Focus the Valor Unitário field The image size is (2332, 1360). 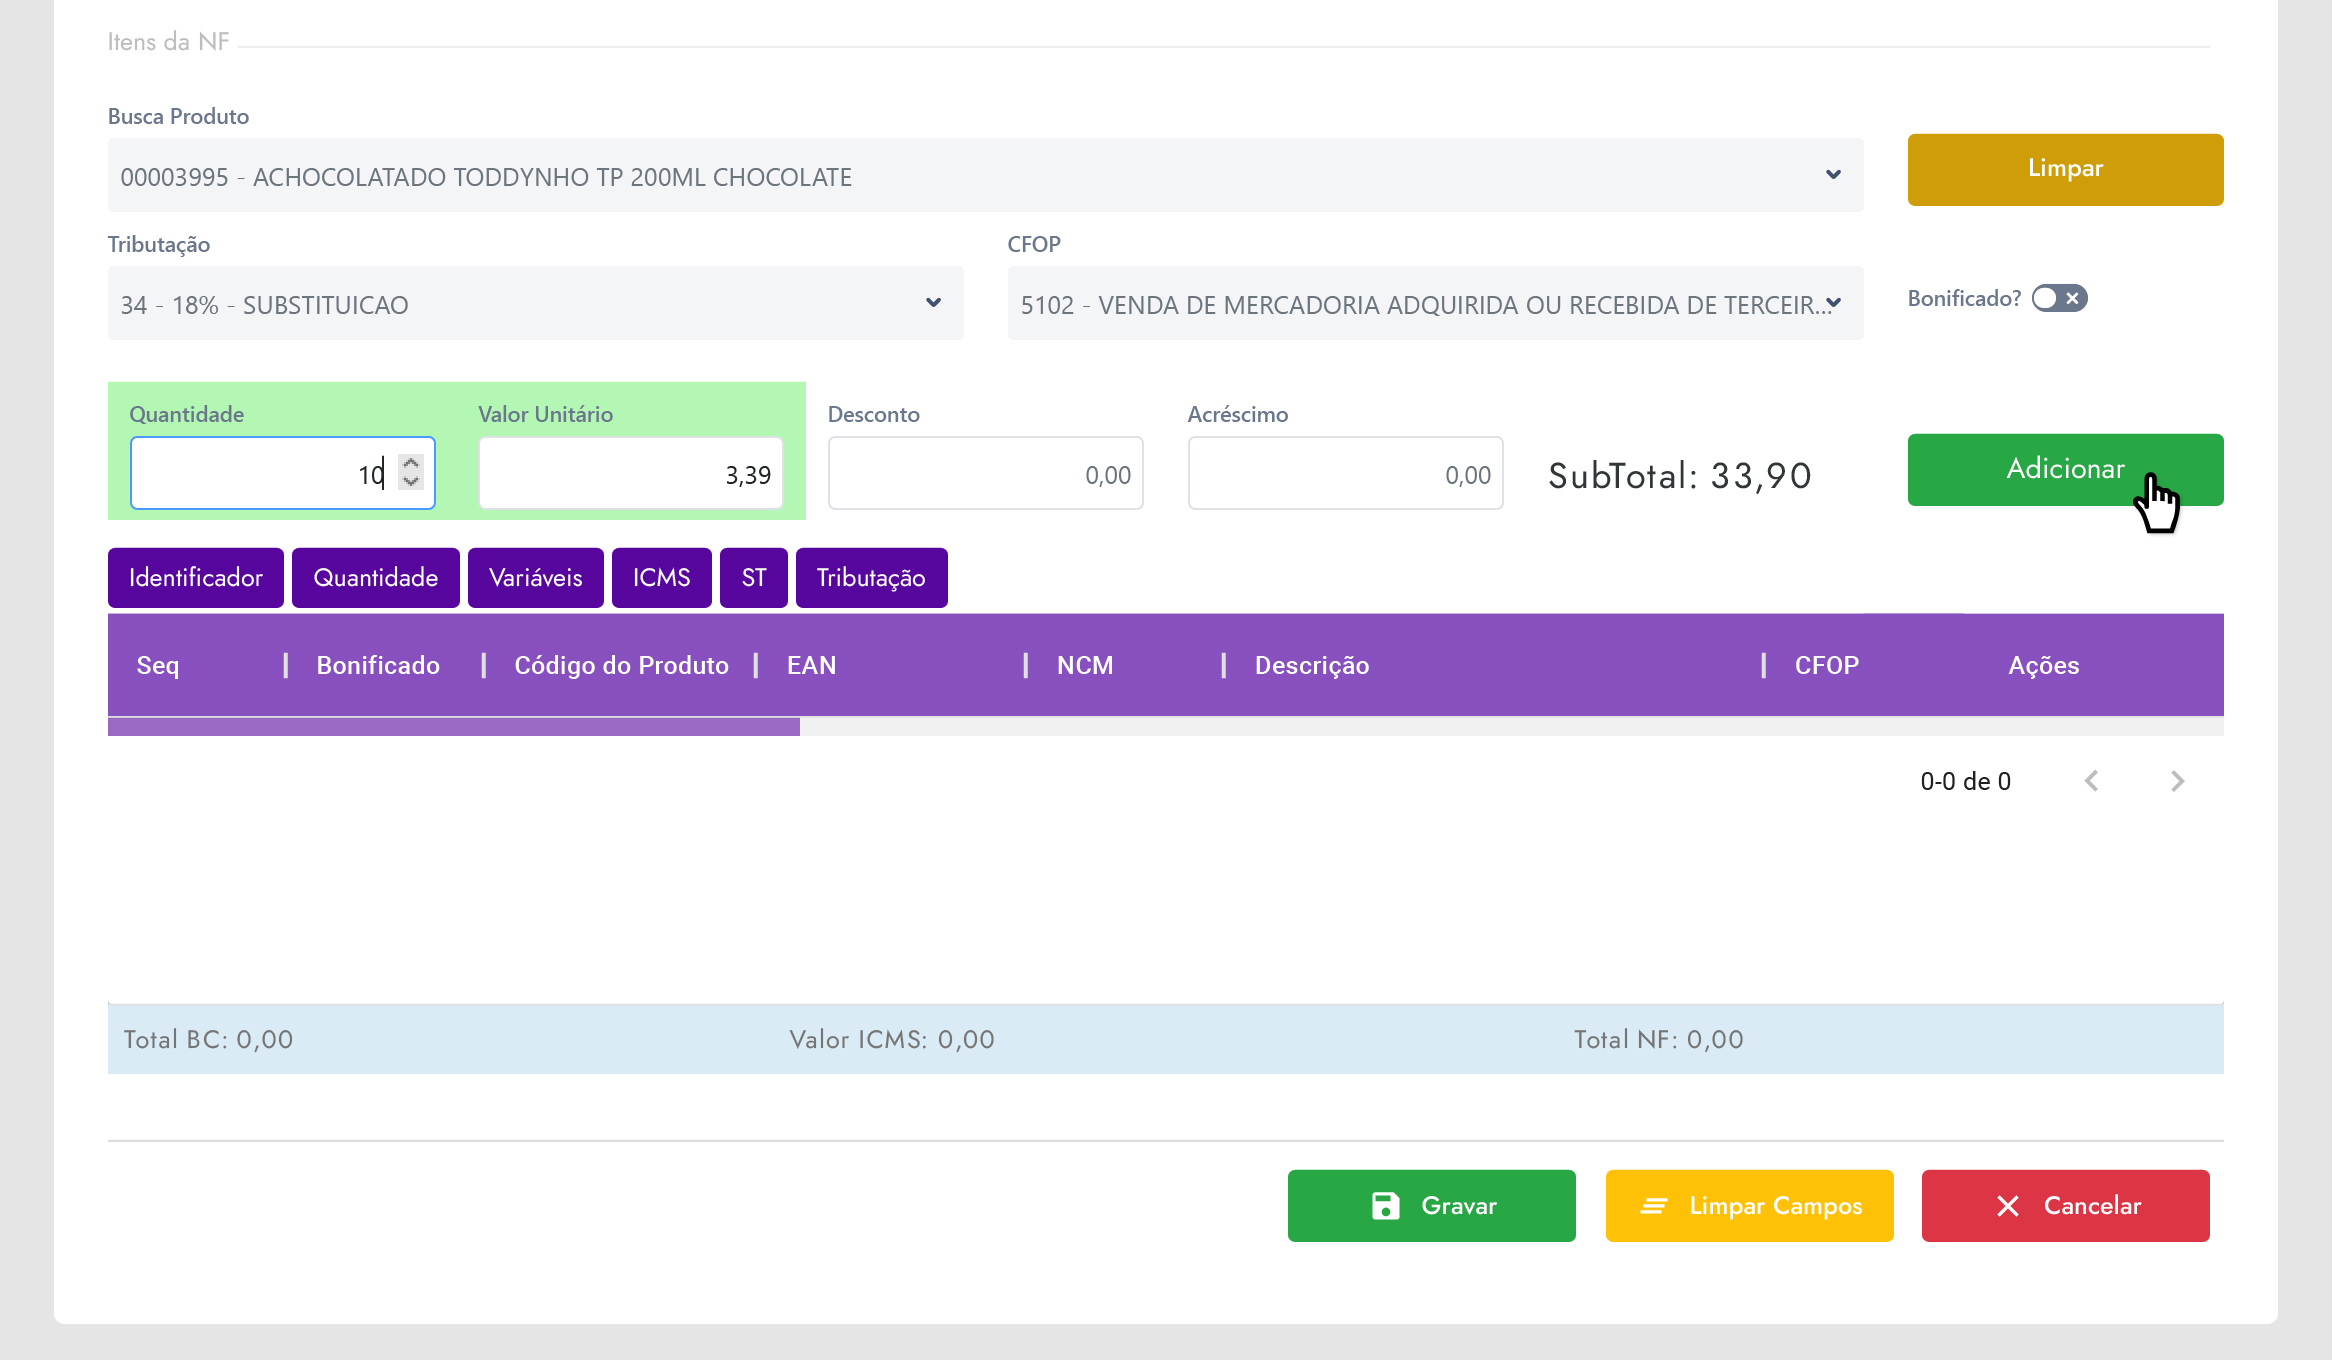[x=630, y=474]
